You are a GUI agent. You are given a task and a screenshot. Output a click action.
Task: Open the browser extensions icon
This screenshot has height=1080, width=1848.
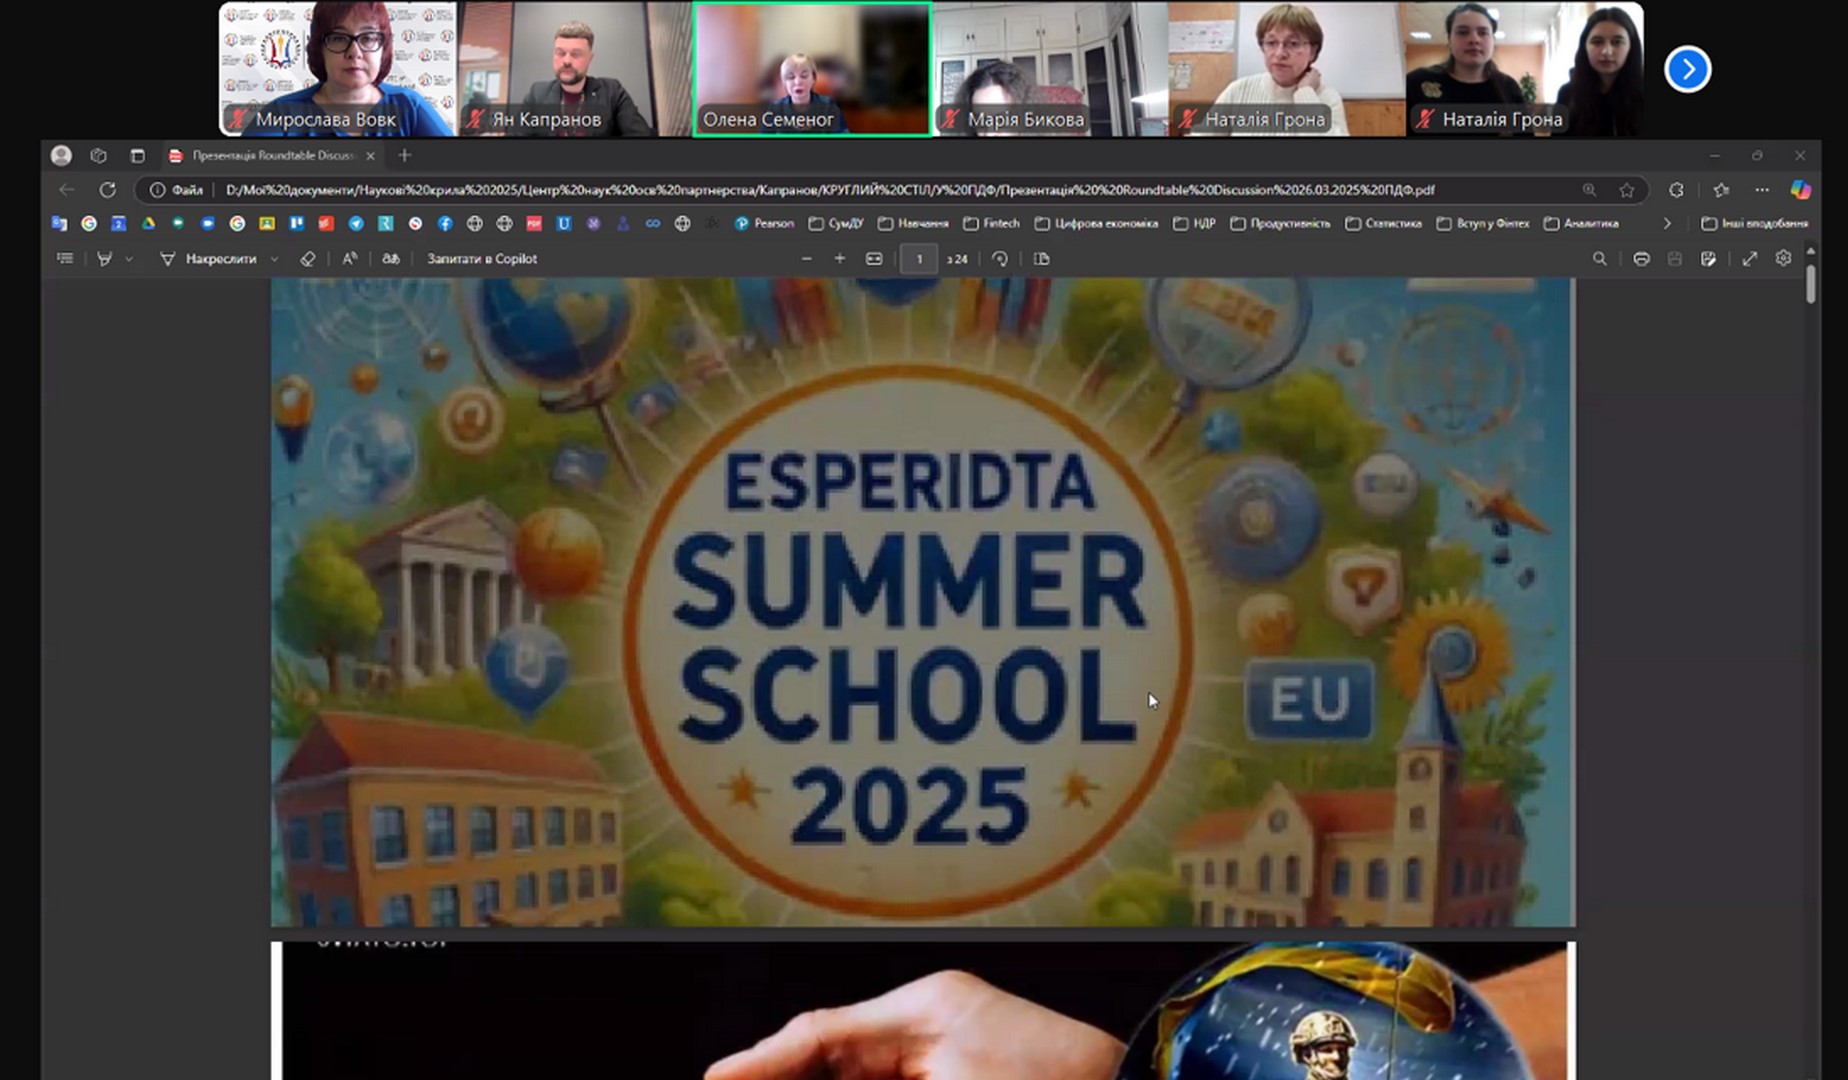point(1677,190)
